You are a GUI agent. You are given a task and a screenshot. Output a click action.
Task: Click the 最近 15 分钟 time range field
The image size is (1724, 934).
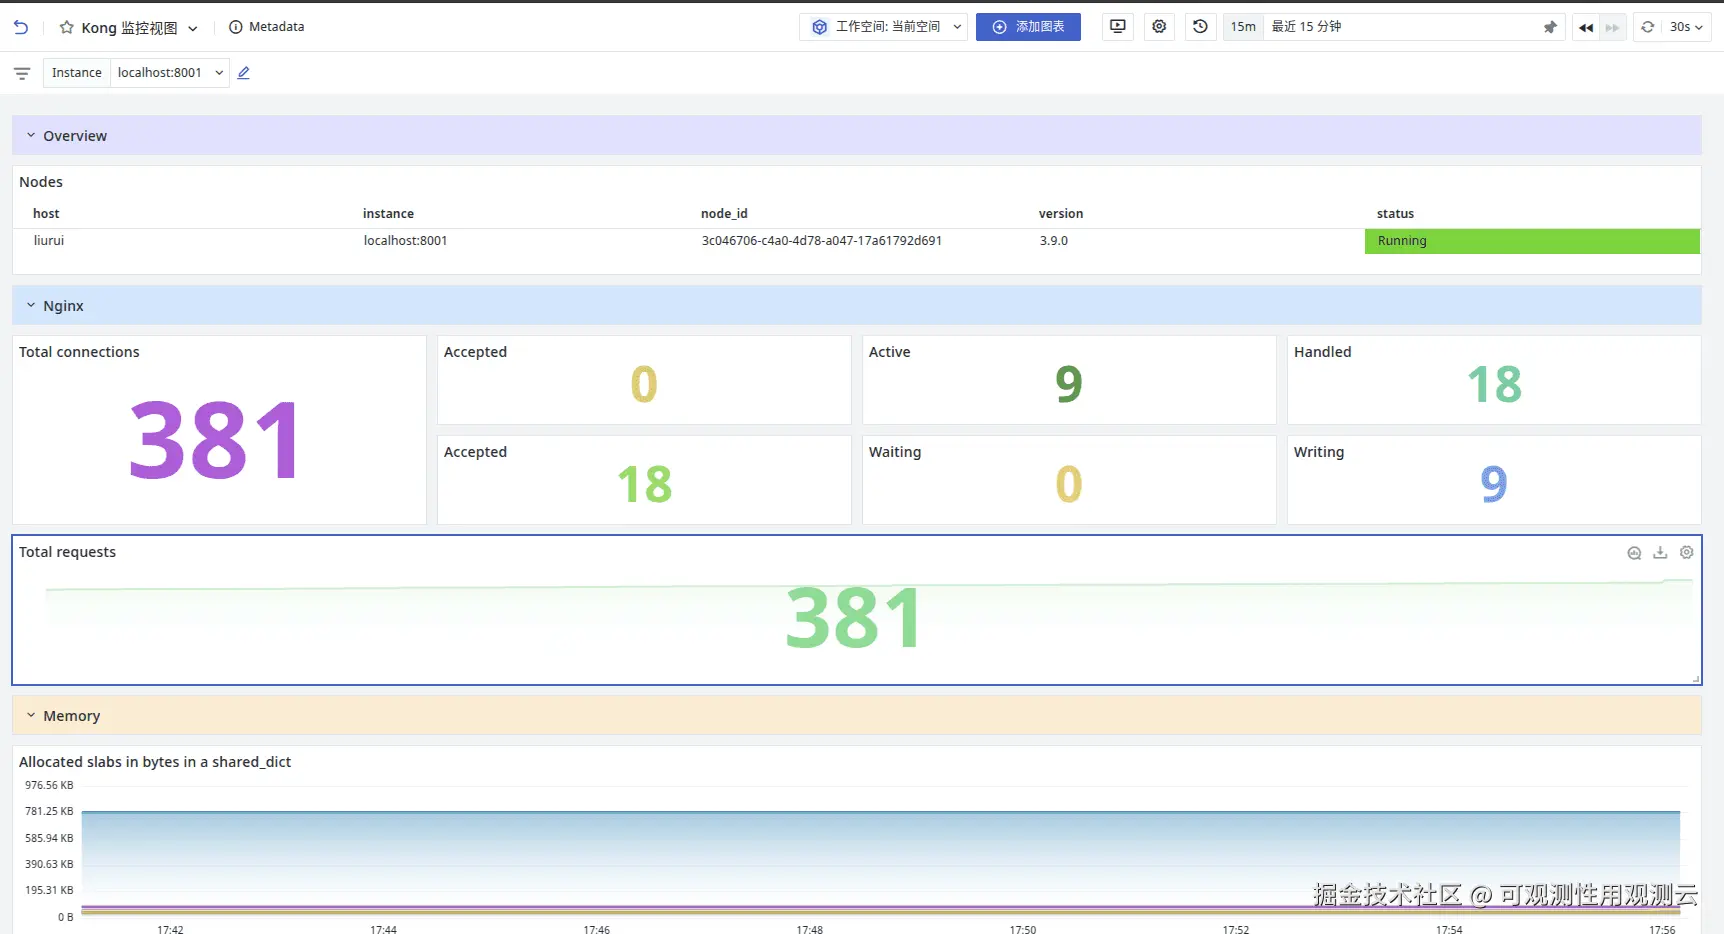pos(1400,27)
